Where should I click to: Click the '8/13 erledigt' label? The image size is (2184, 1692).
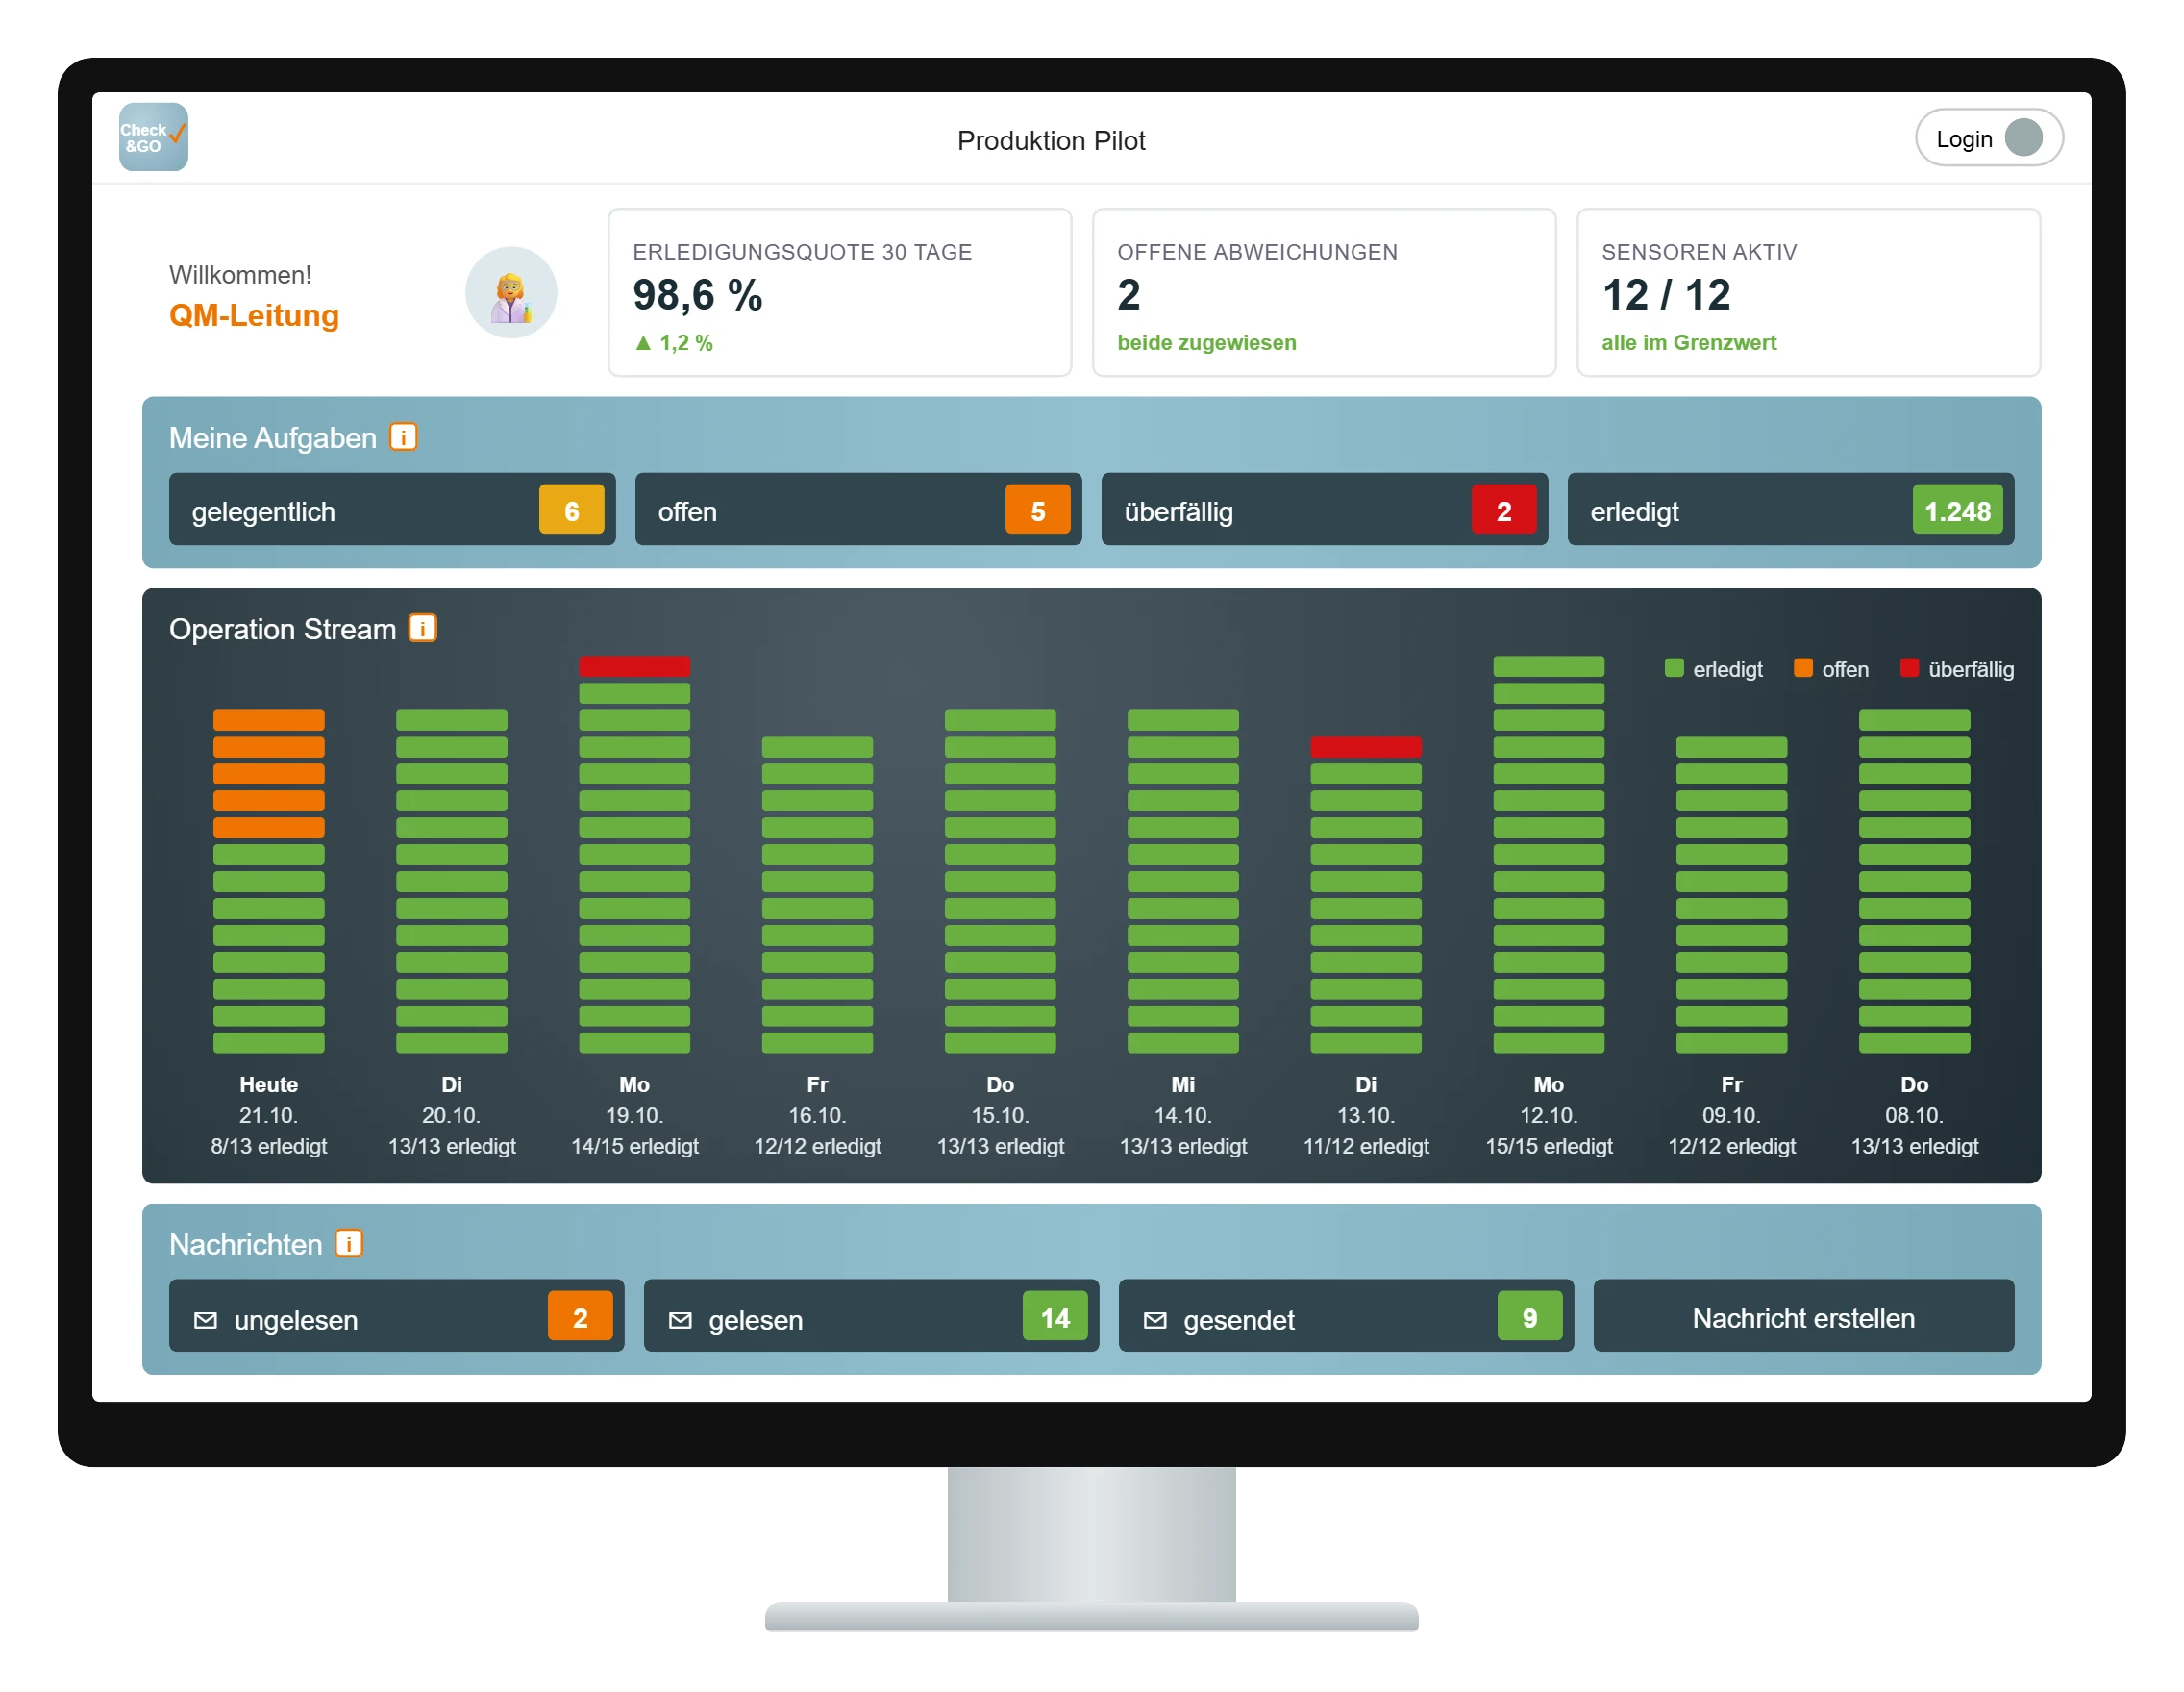point(269,1146)
